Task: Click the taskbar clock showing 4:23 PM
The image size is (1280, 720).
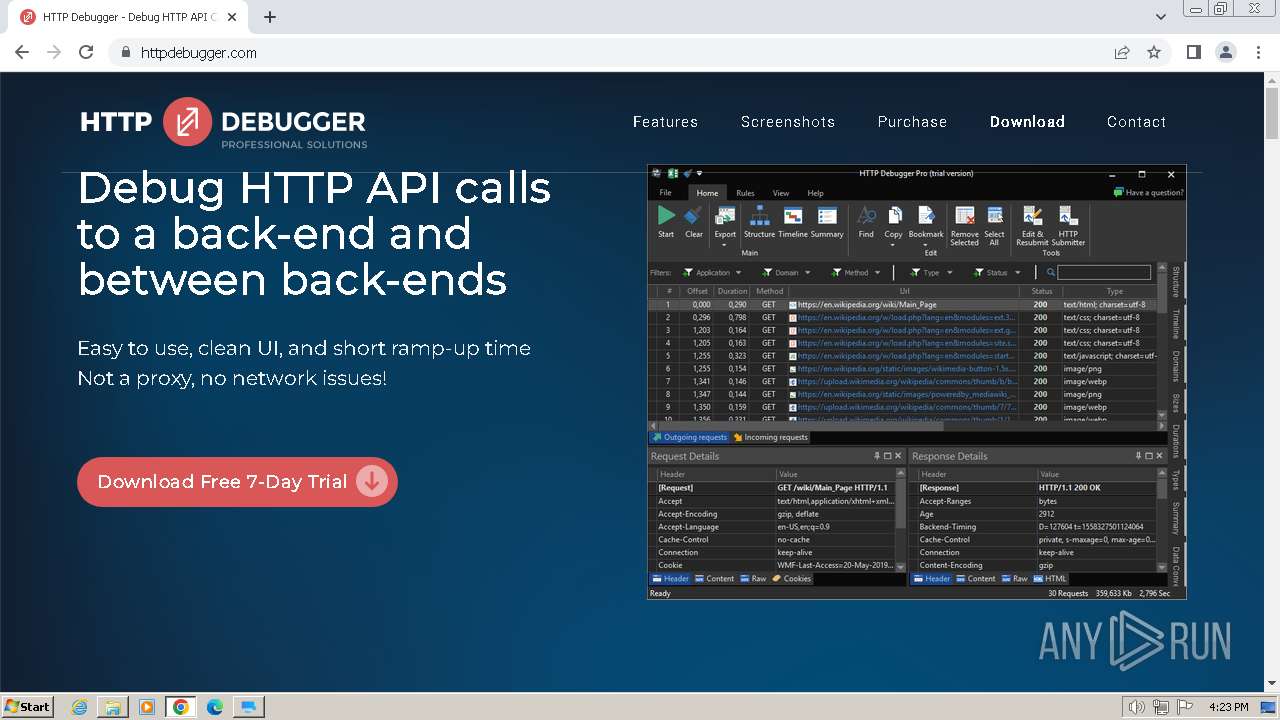Action: click(x=1228, y=707)
